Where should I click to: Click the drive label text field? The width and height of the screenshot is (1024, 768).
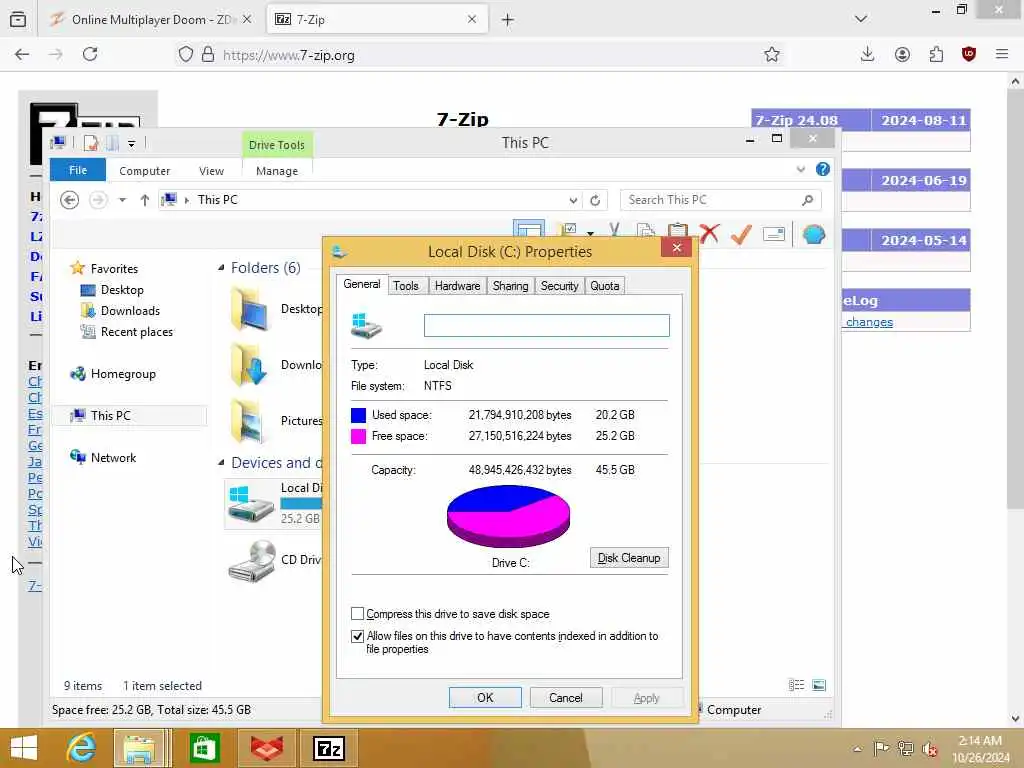547,325
